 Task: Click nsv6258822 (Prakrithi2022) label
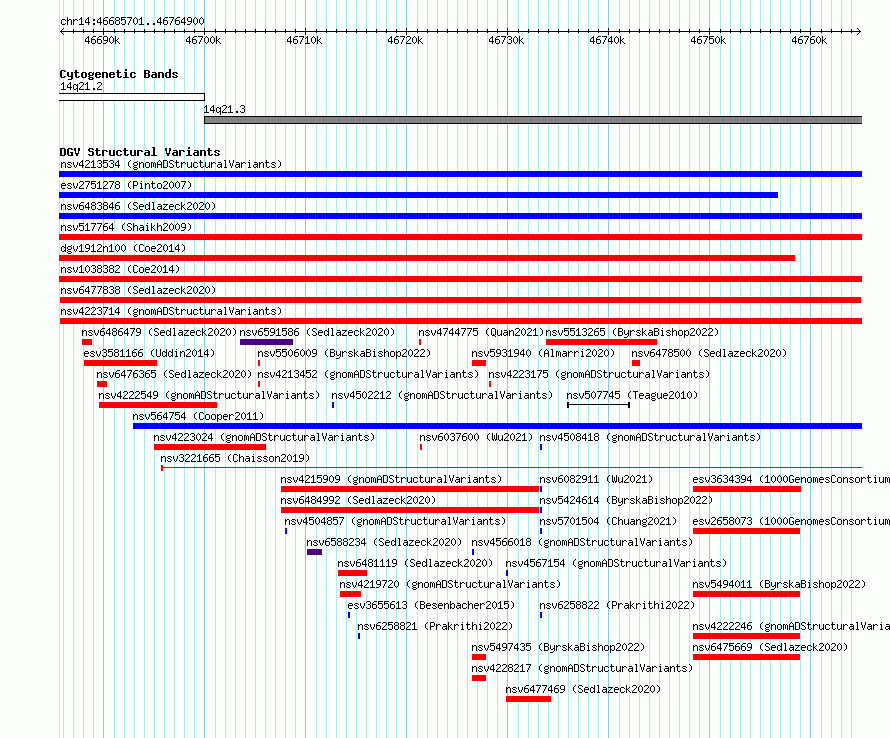pyautogui.click(x=618, y=605)
